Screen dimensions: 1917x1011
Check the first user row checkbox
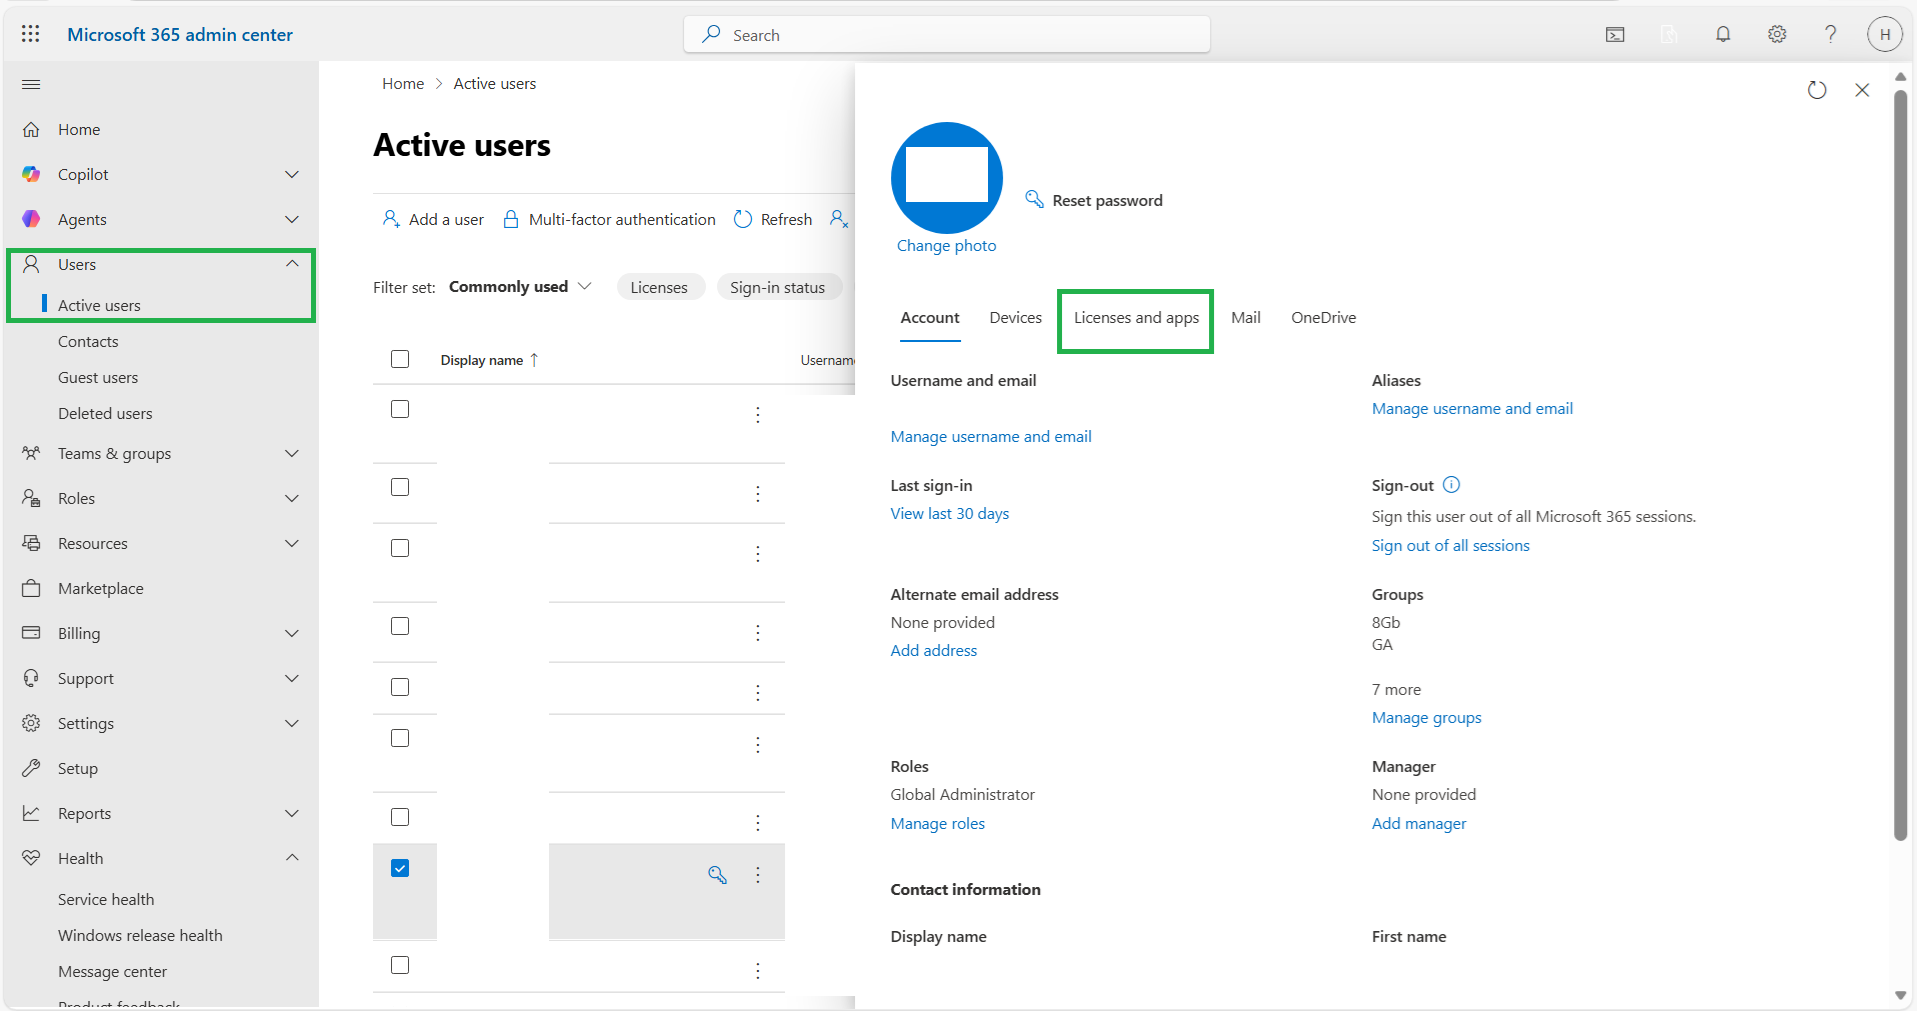point(400,409)
